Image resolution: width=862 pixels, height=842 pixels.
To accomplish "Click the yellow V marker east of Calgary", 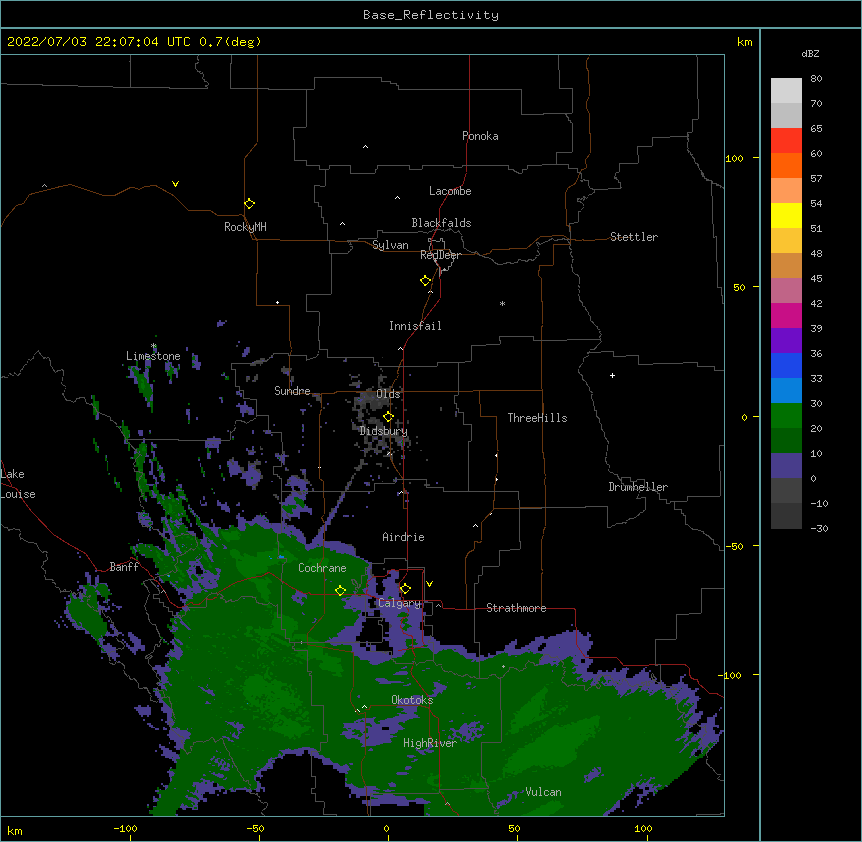I will coord(429,584).
